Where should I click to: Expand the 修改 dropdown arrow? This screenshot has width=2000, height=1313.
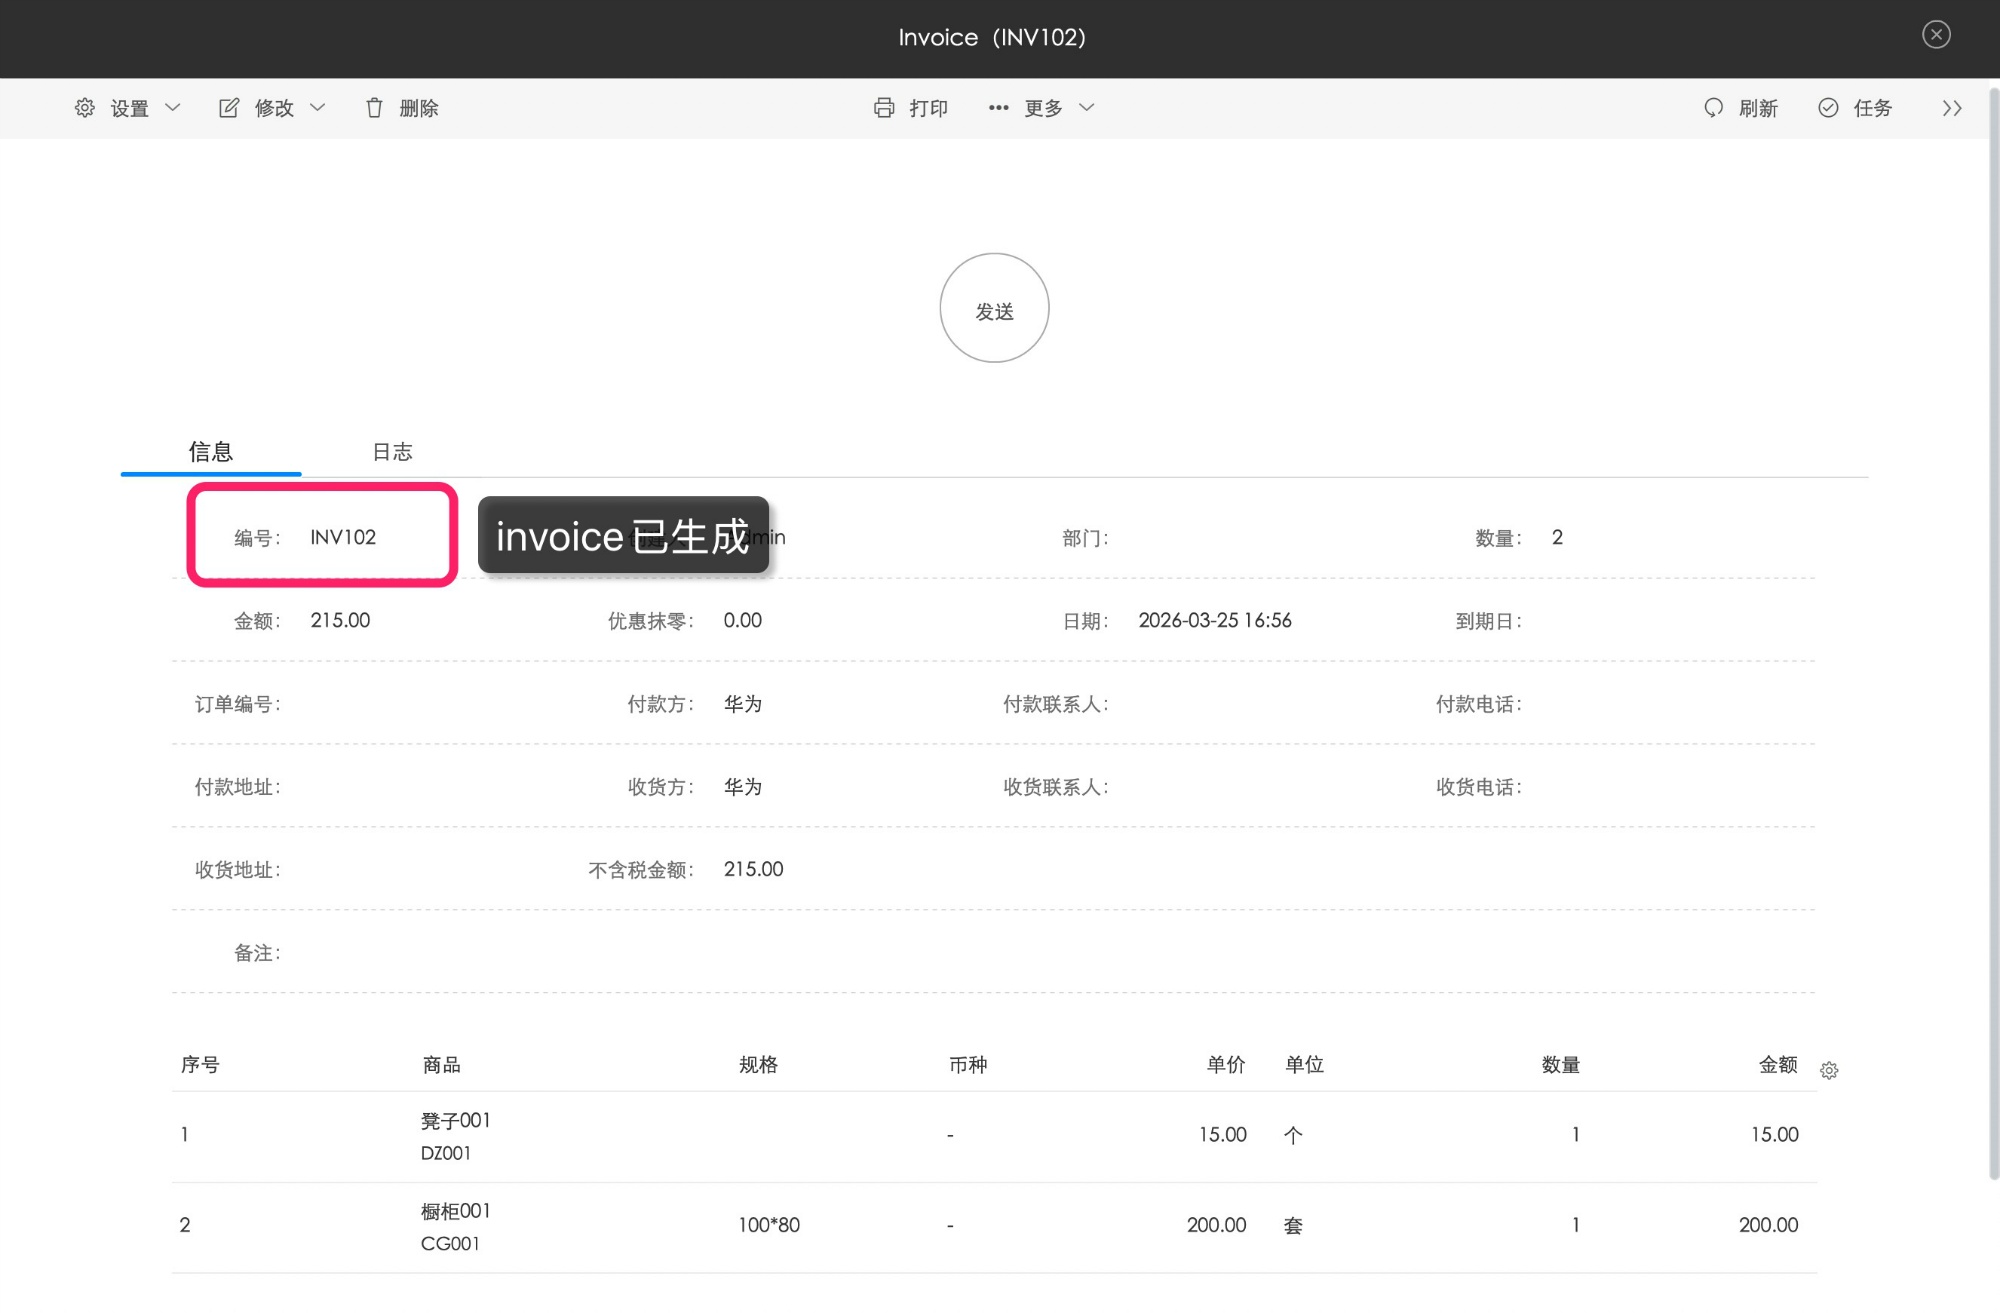pos(318,108)
